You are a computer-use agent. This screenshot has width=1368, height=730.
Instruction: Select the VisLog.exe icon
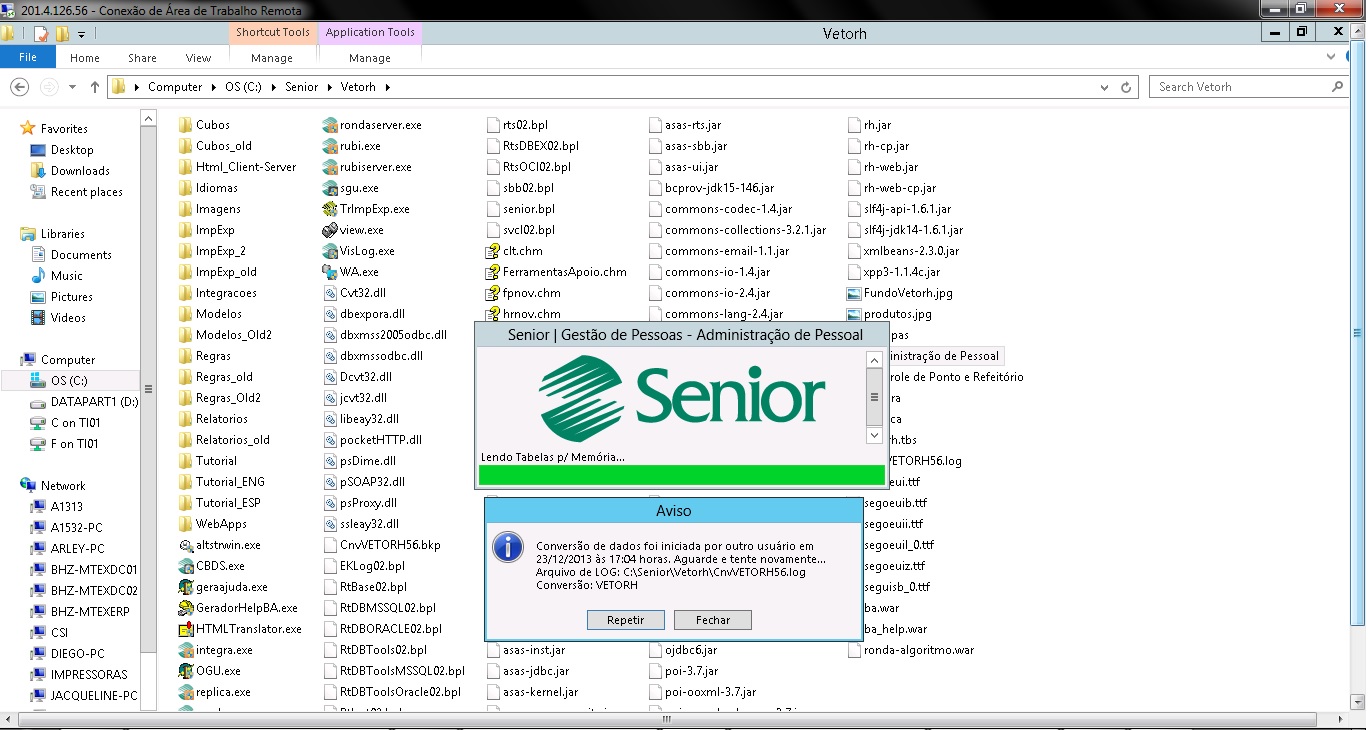tap(331, 251)
